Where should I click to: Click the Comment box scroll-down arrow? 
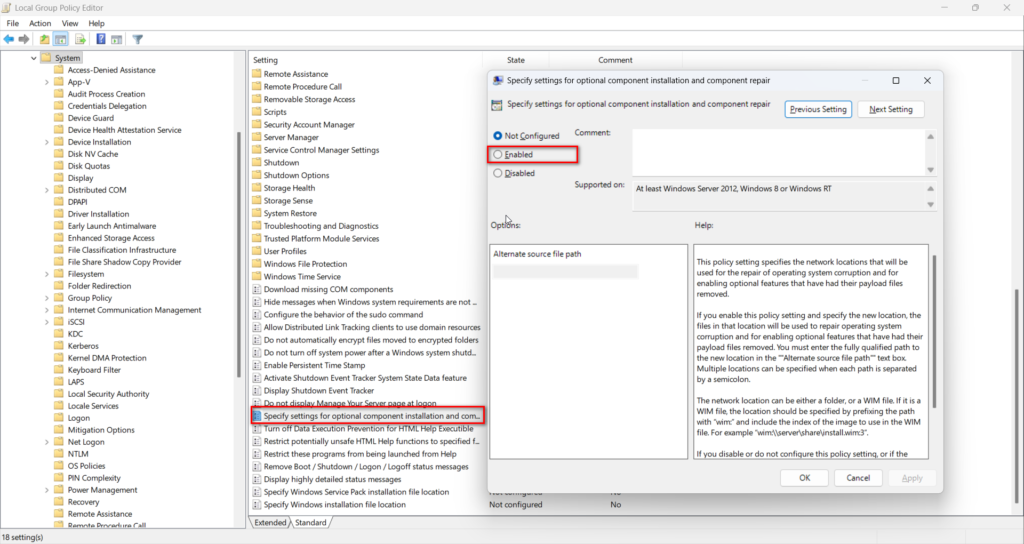pos(931,170)
